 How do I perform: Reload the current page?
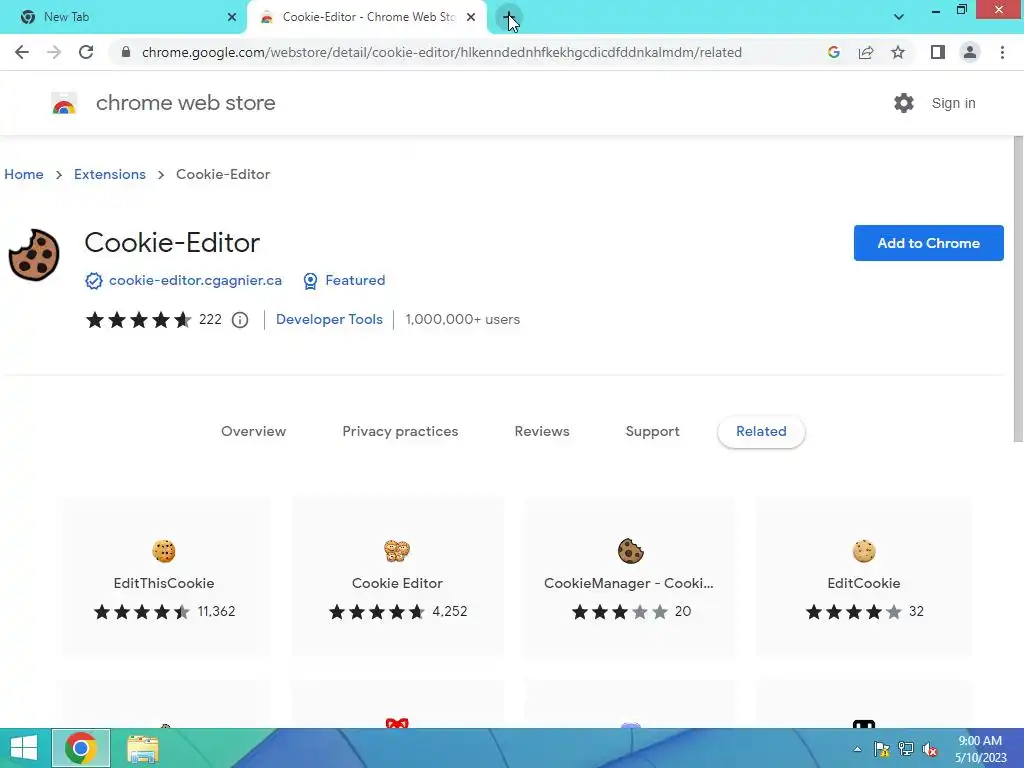86,52
